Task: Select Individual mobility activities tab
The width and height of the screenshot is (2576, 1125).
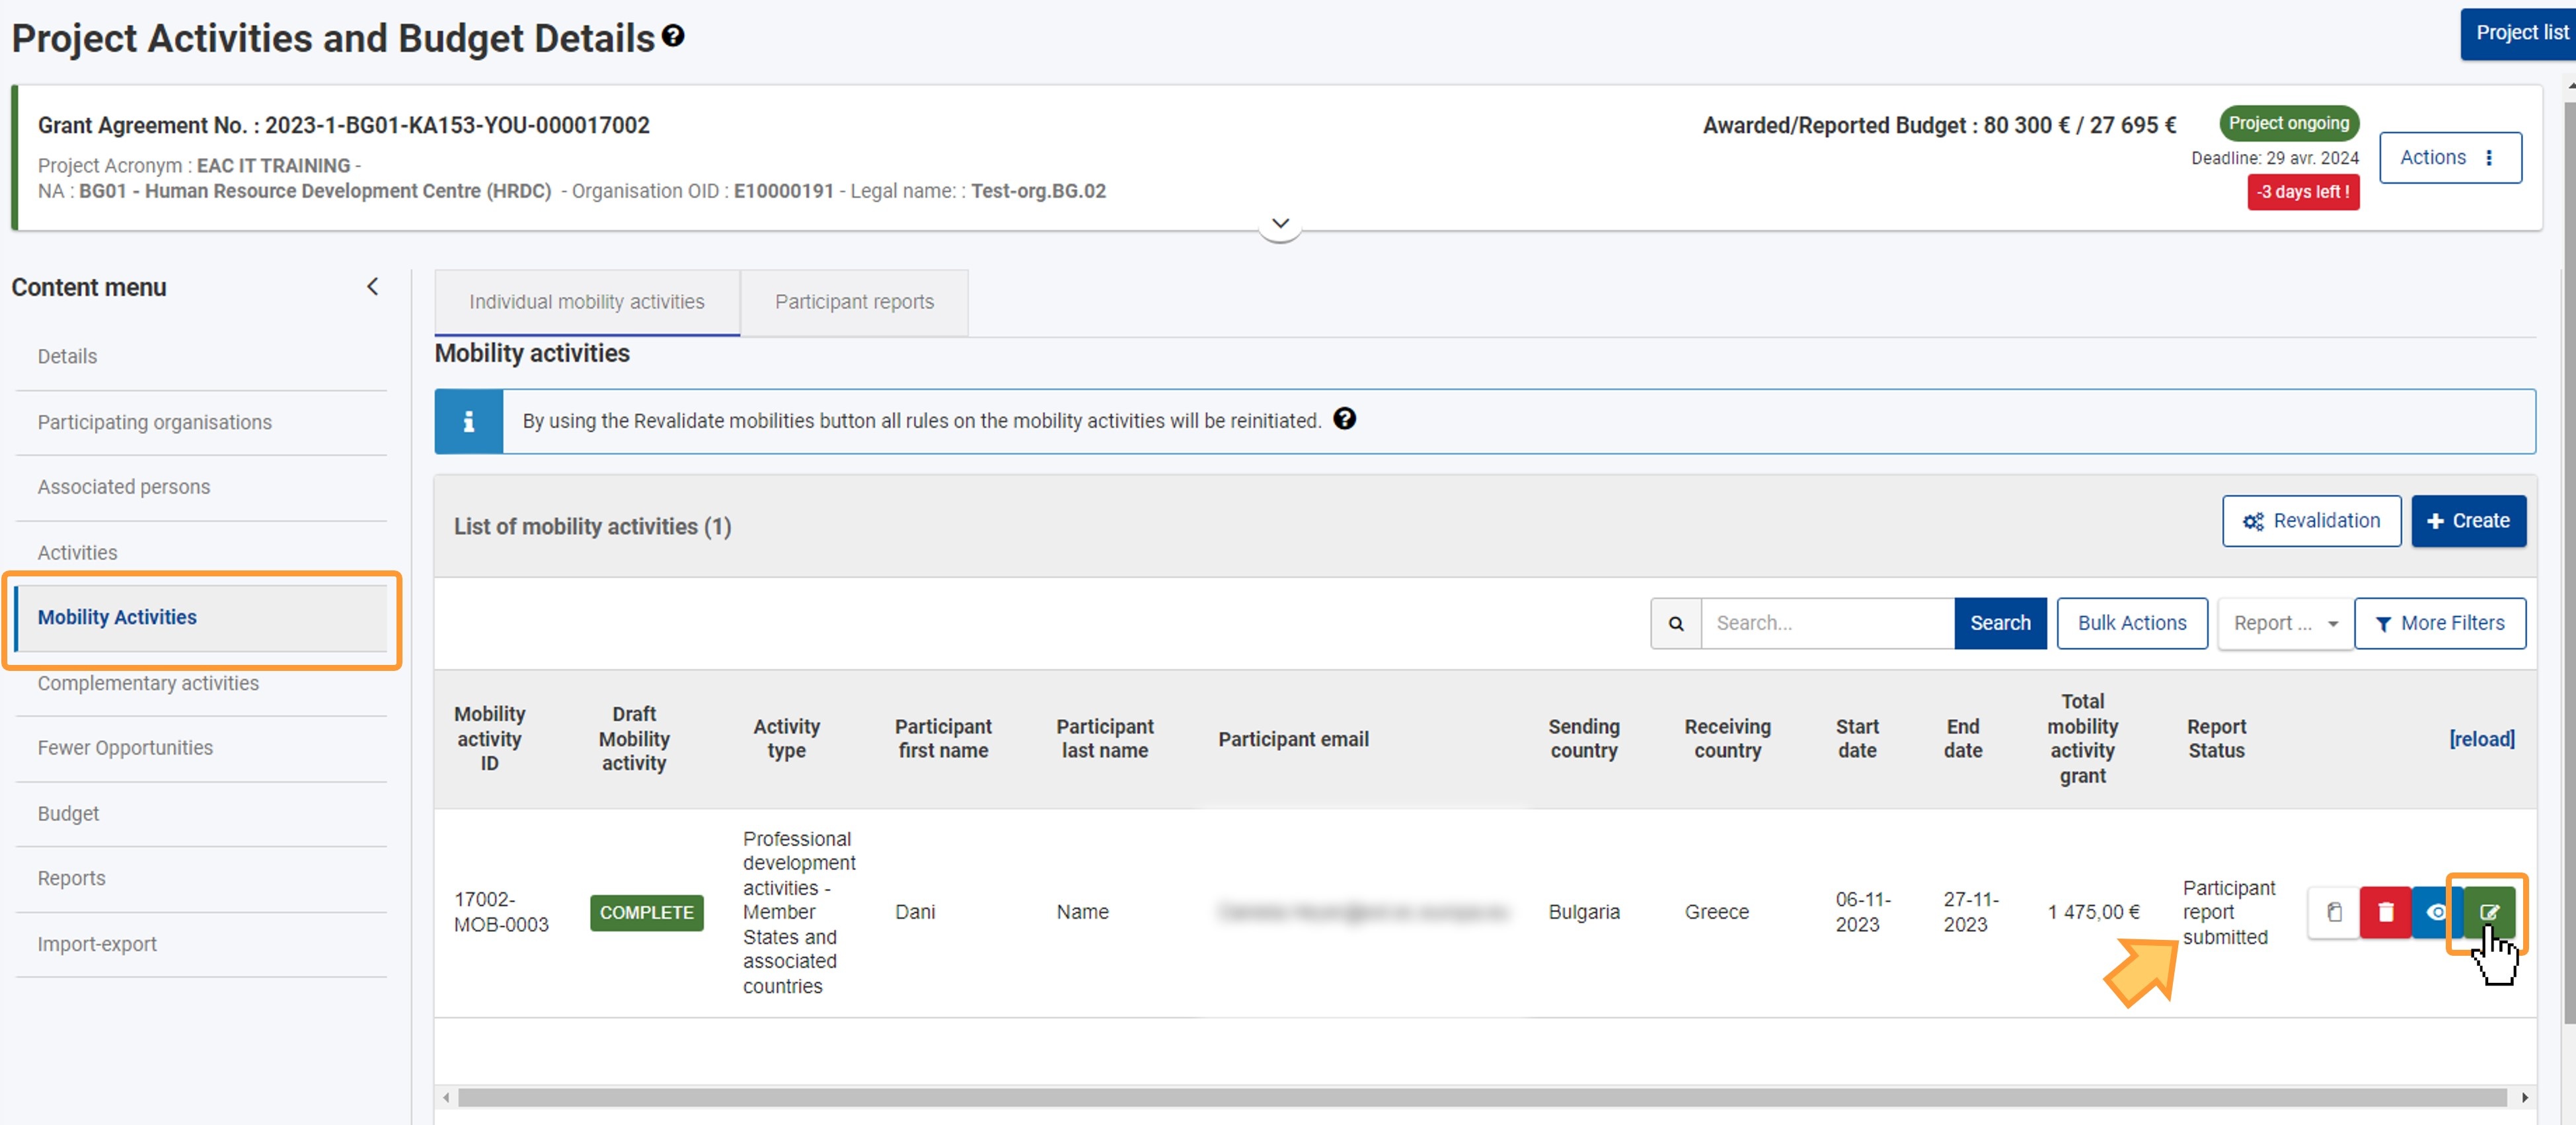Action: pyautogui.click(x=586, y=302)
